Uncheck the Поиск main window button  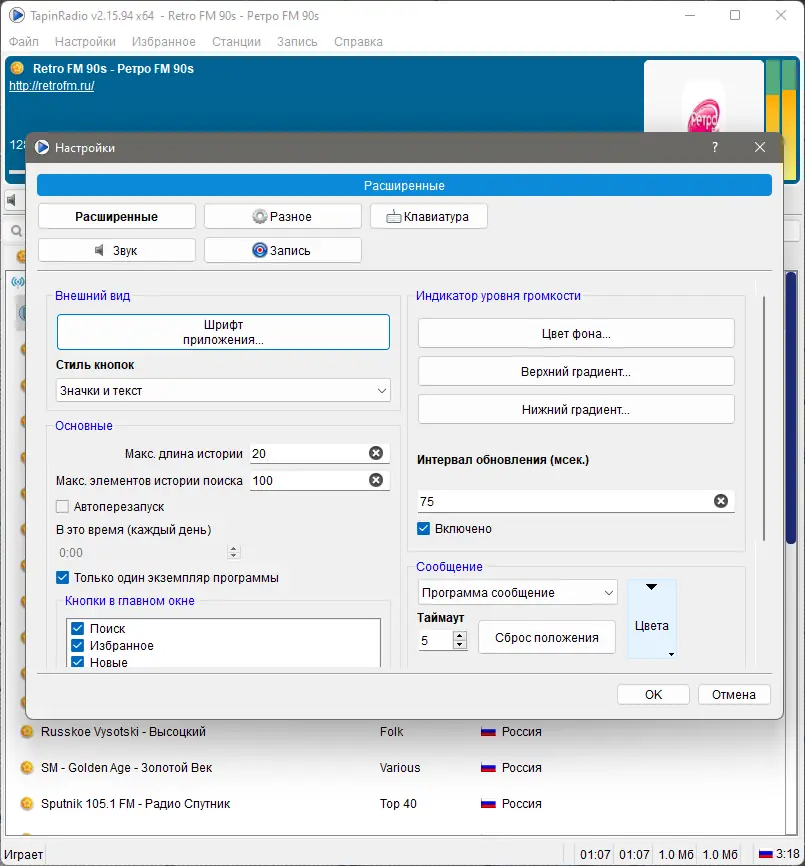coord(78,629)
